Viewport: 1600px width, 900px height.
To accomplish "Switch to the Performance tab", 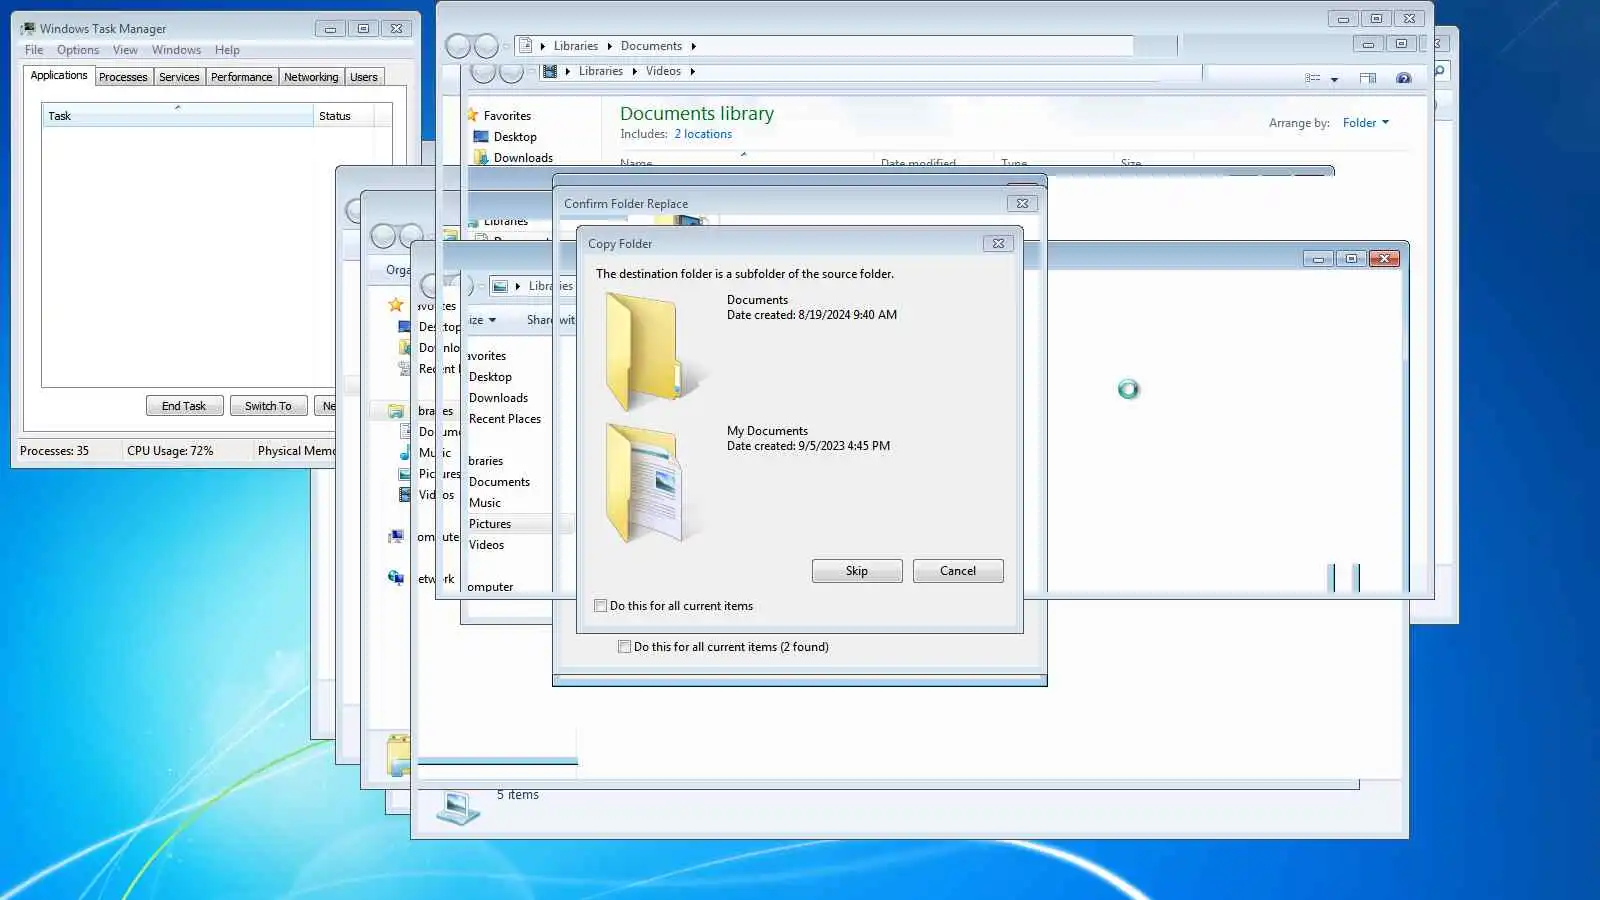I will (x=241, y=77).
